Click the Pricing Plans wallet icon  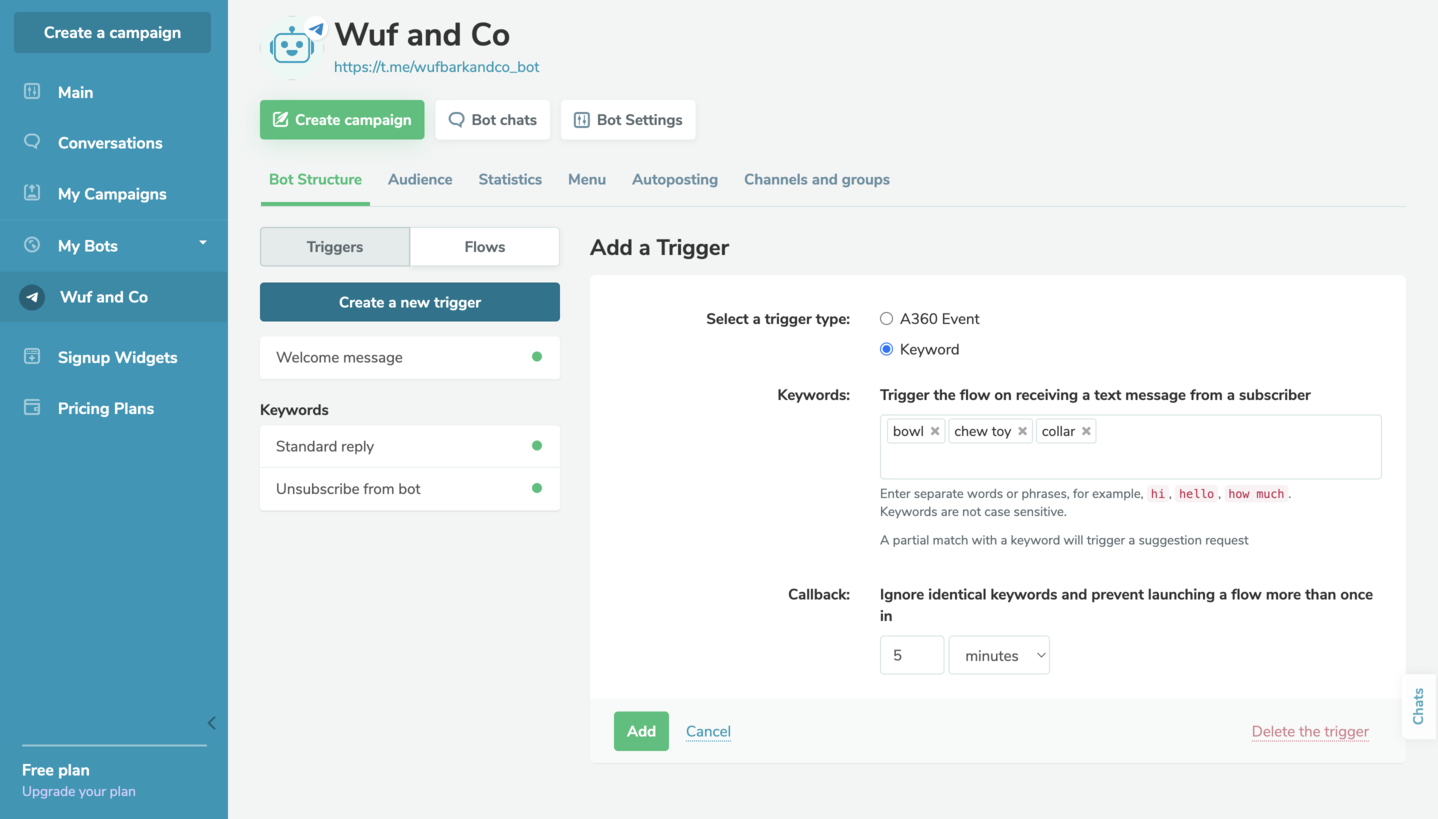click(x=32, y=408)
